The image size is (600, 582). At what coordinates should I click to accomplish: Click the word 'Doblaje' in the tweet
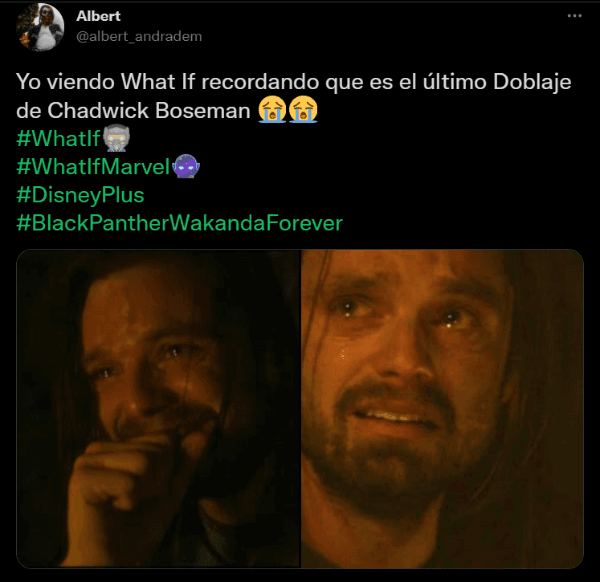(x=532, y=83)
